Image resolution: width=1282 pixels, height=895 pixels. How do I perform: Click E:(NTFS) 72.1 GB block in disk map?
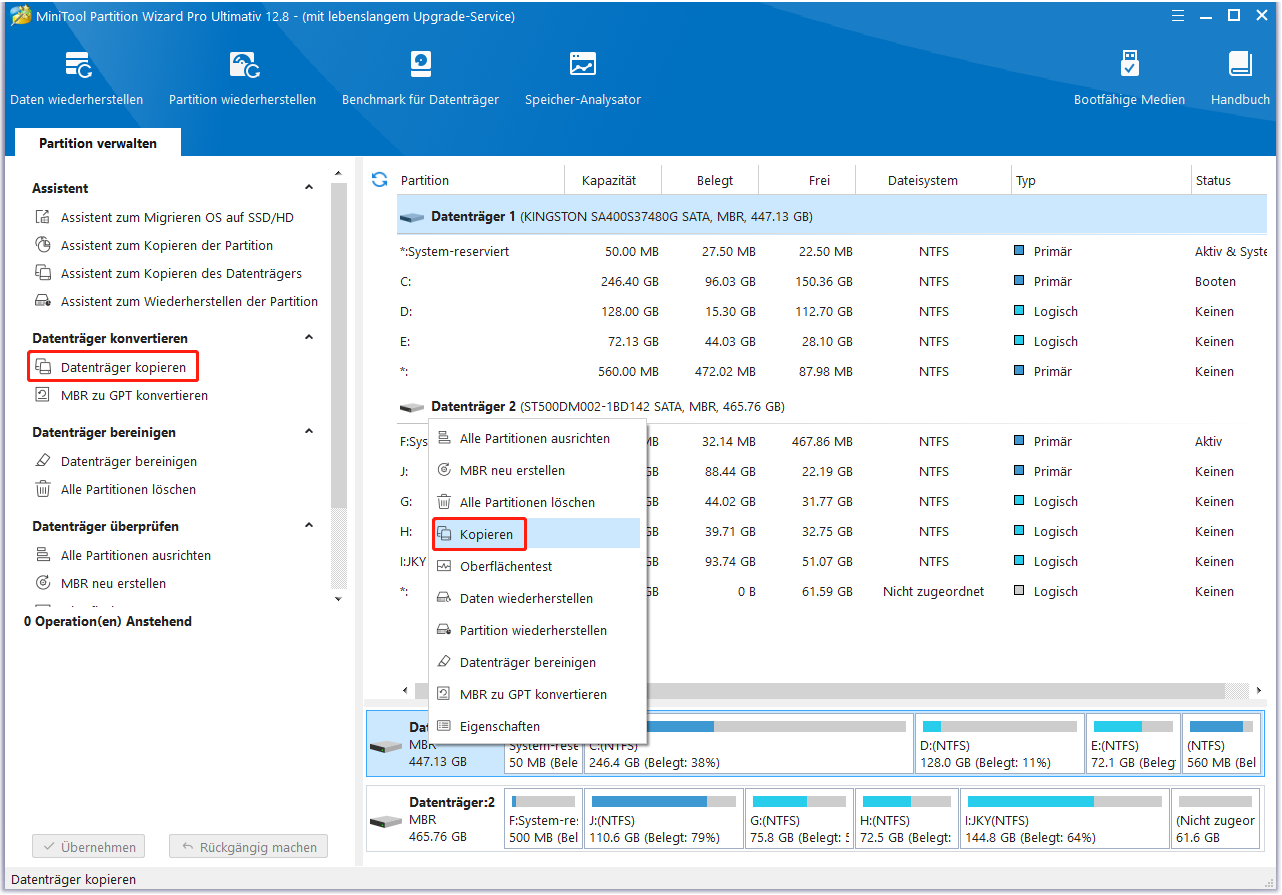pyautogui.click(x=1133, y=743)
